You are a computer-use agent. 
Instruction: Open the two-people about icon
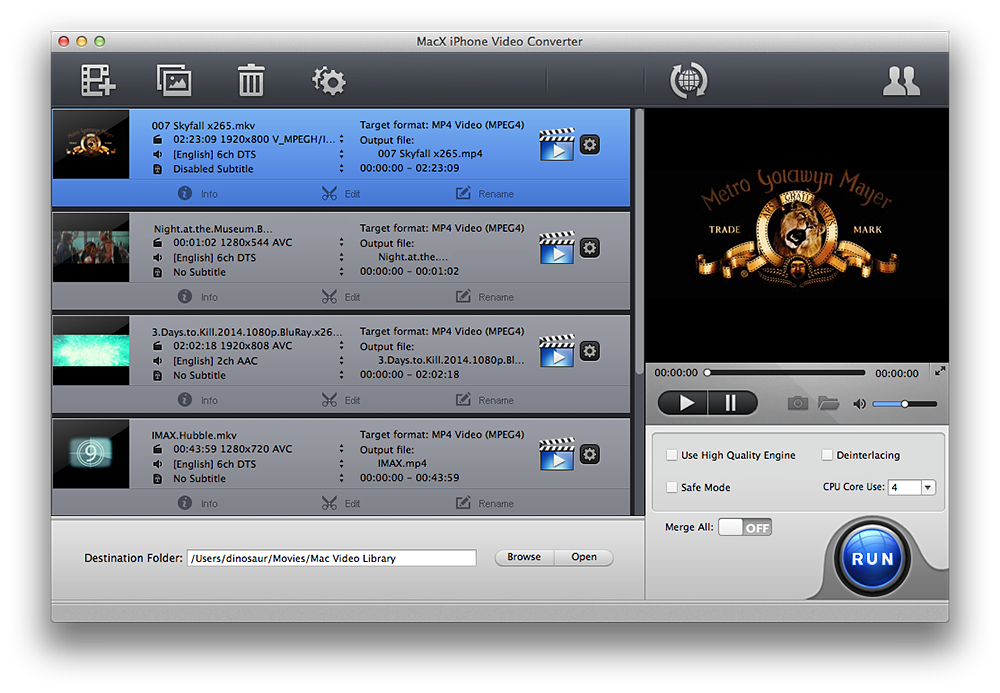(901, 81)
